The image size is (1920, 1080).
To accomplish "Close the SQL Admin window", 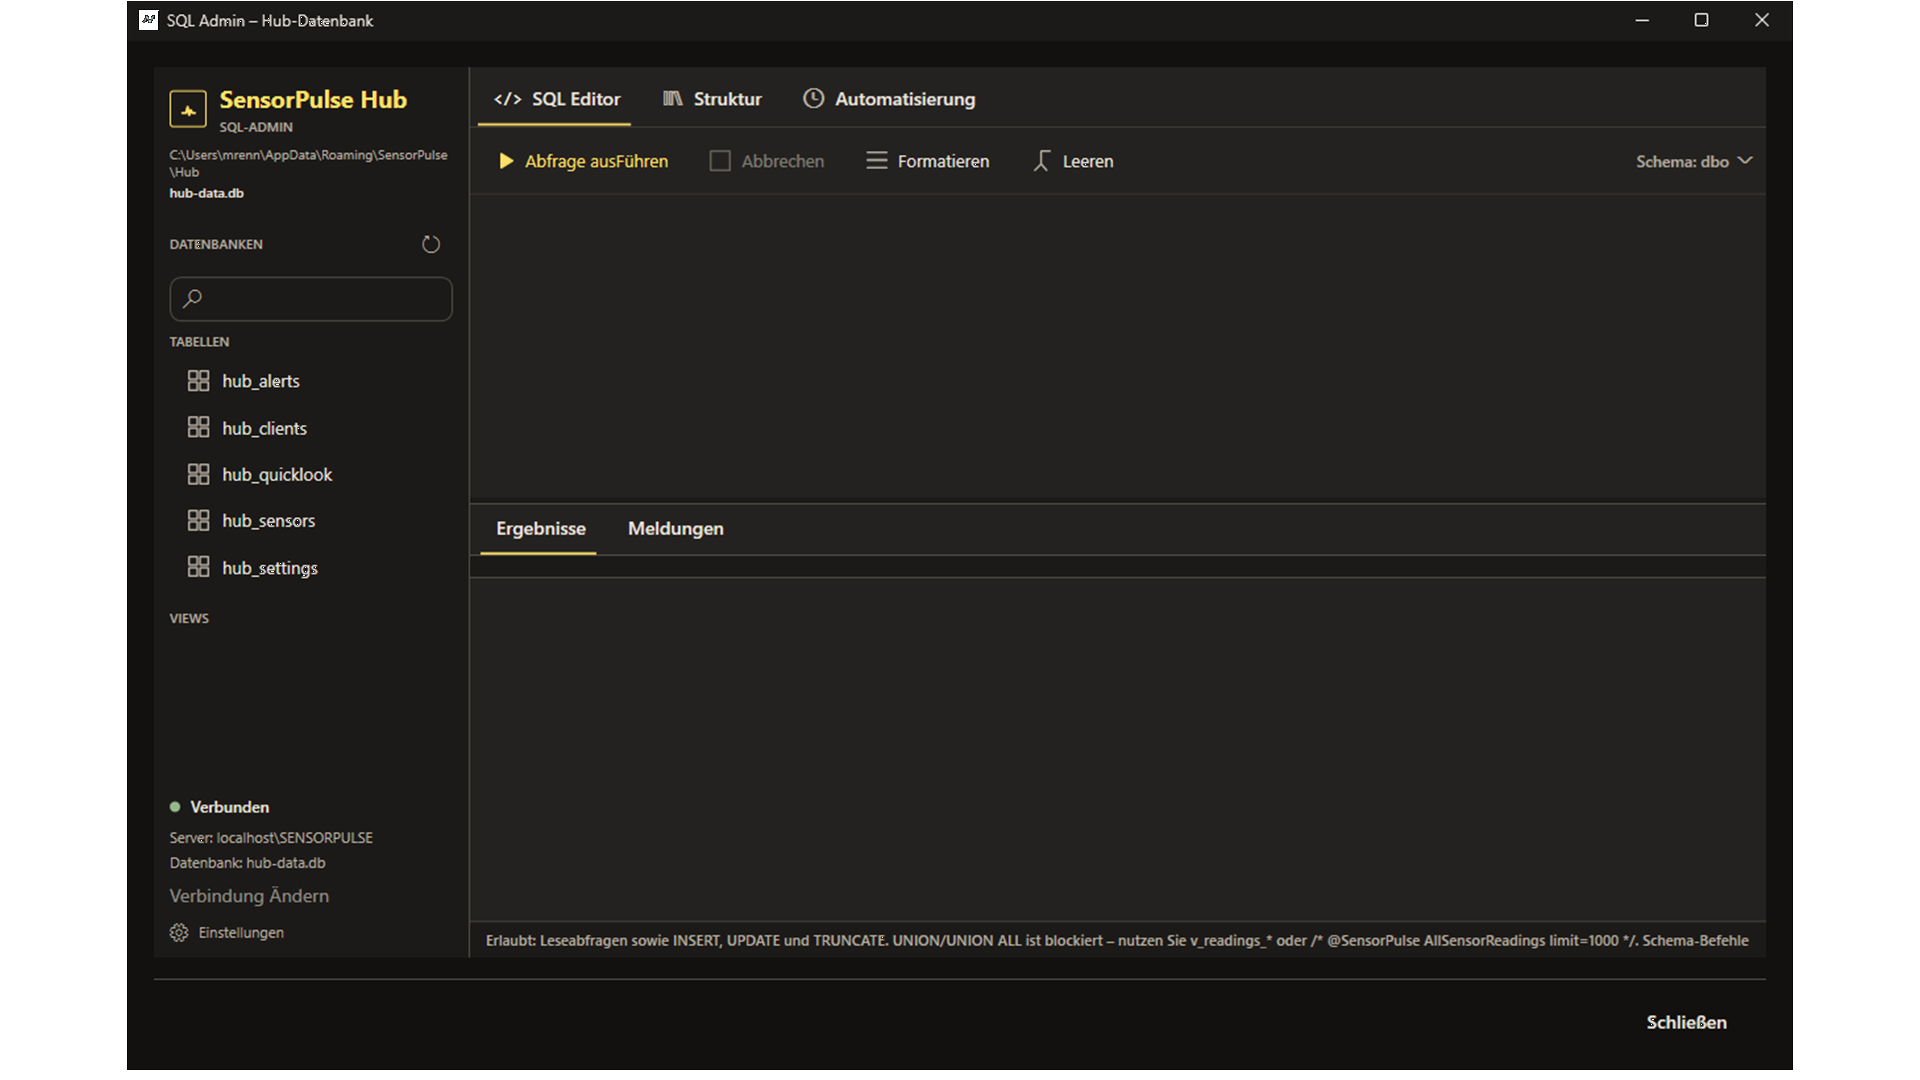I will coord(1762,20).
